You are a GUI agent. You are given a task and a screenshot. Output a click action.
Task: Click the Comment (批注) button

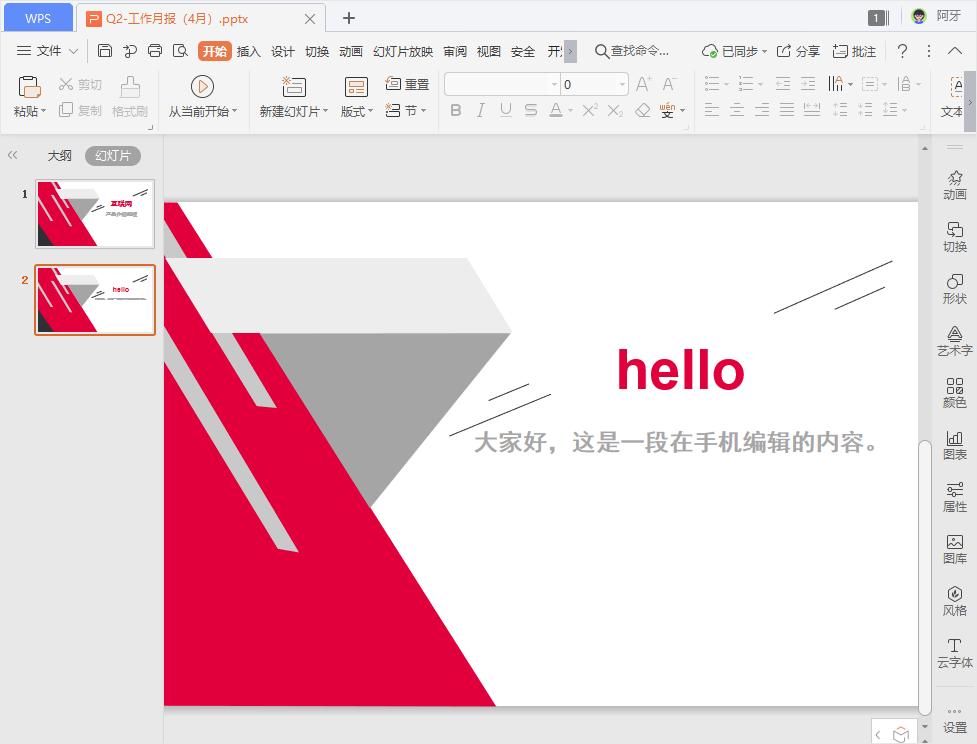pyautogui.click(x=854, y=51)
